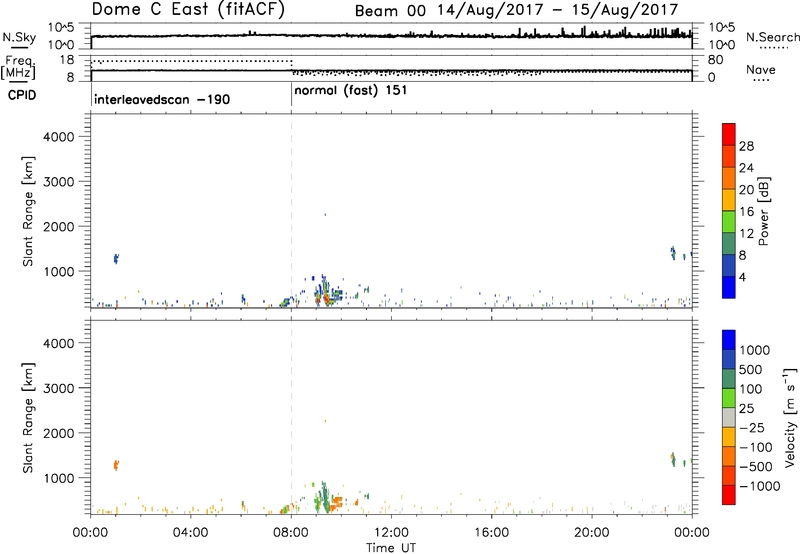Image resolution: width=800 pixels, height=554 pixels.
Task: Click the orange echo cluster near 01:00 in the velocity panel
Action: point(116,465)
